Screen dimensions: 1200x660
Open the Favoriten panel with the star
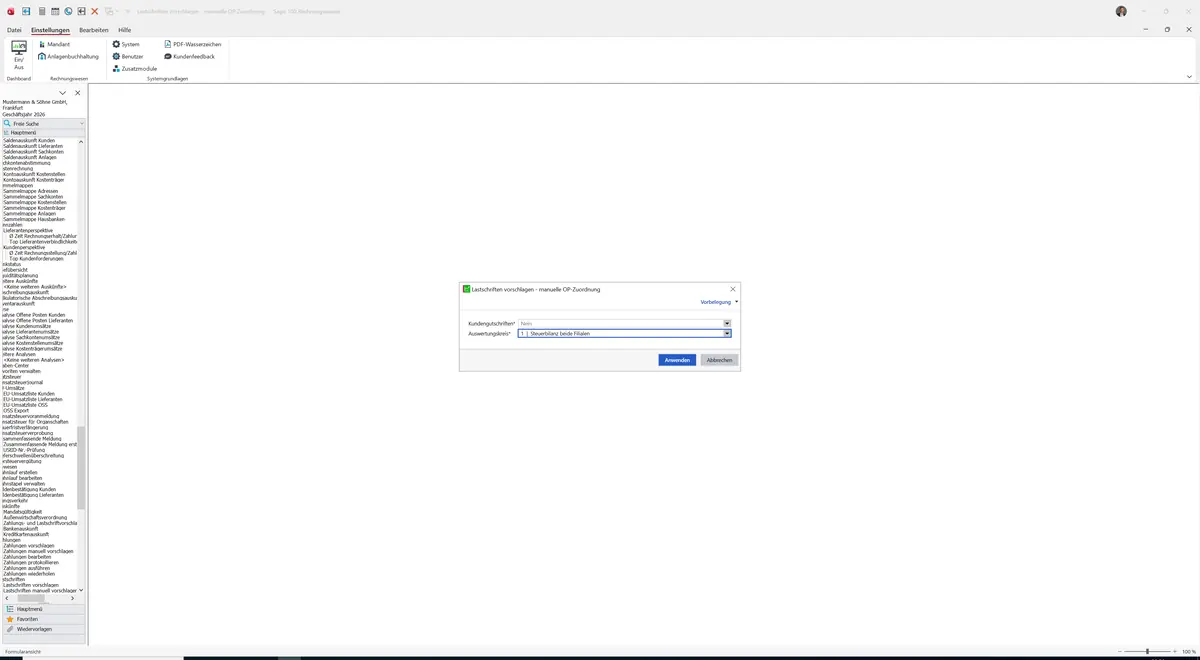(43, 619)
